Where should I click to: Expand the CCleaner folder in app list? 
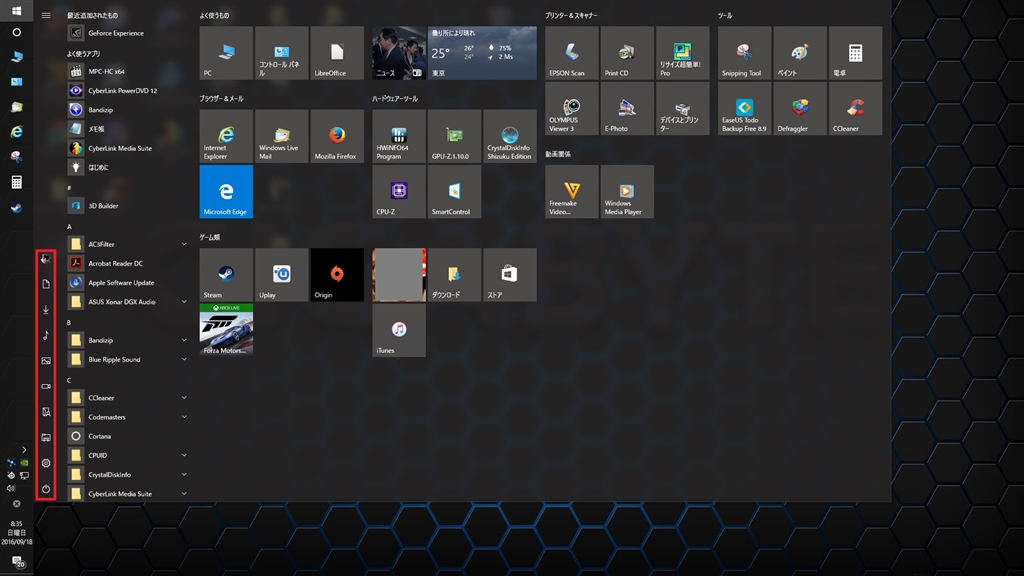pyautogui.click(x=127, y=398)
